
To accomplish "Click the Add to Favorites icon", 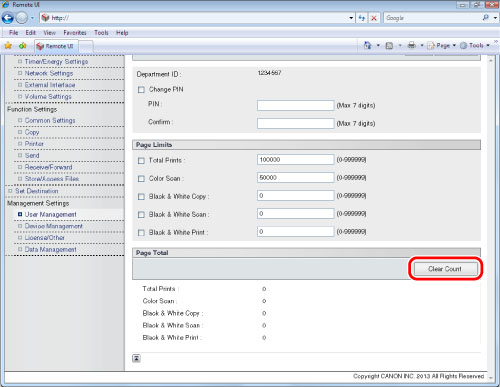I will [23, 46].
